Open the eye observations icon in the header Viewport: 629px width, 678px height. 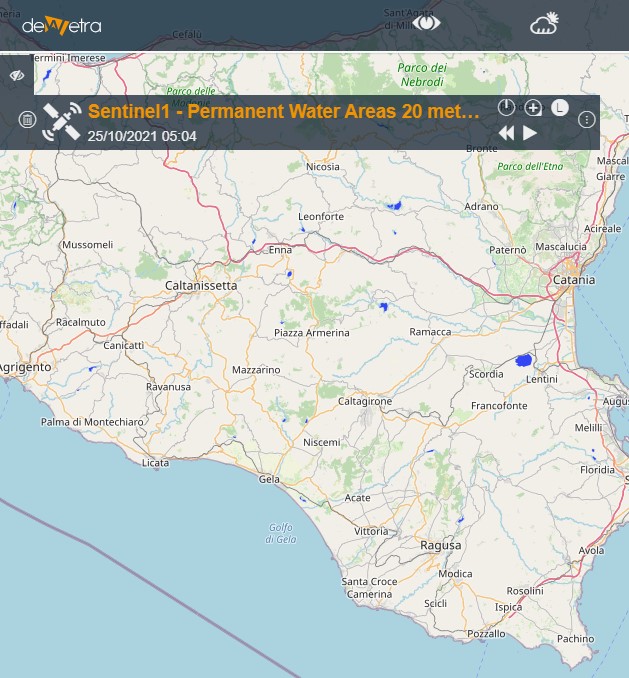(x=426, y=22)
